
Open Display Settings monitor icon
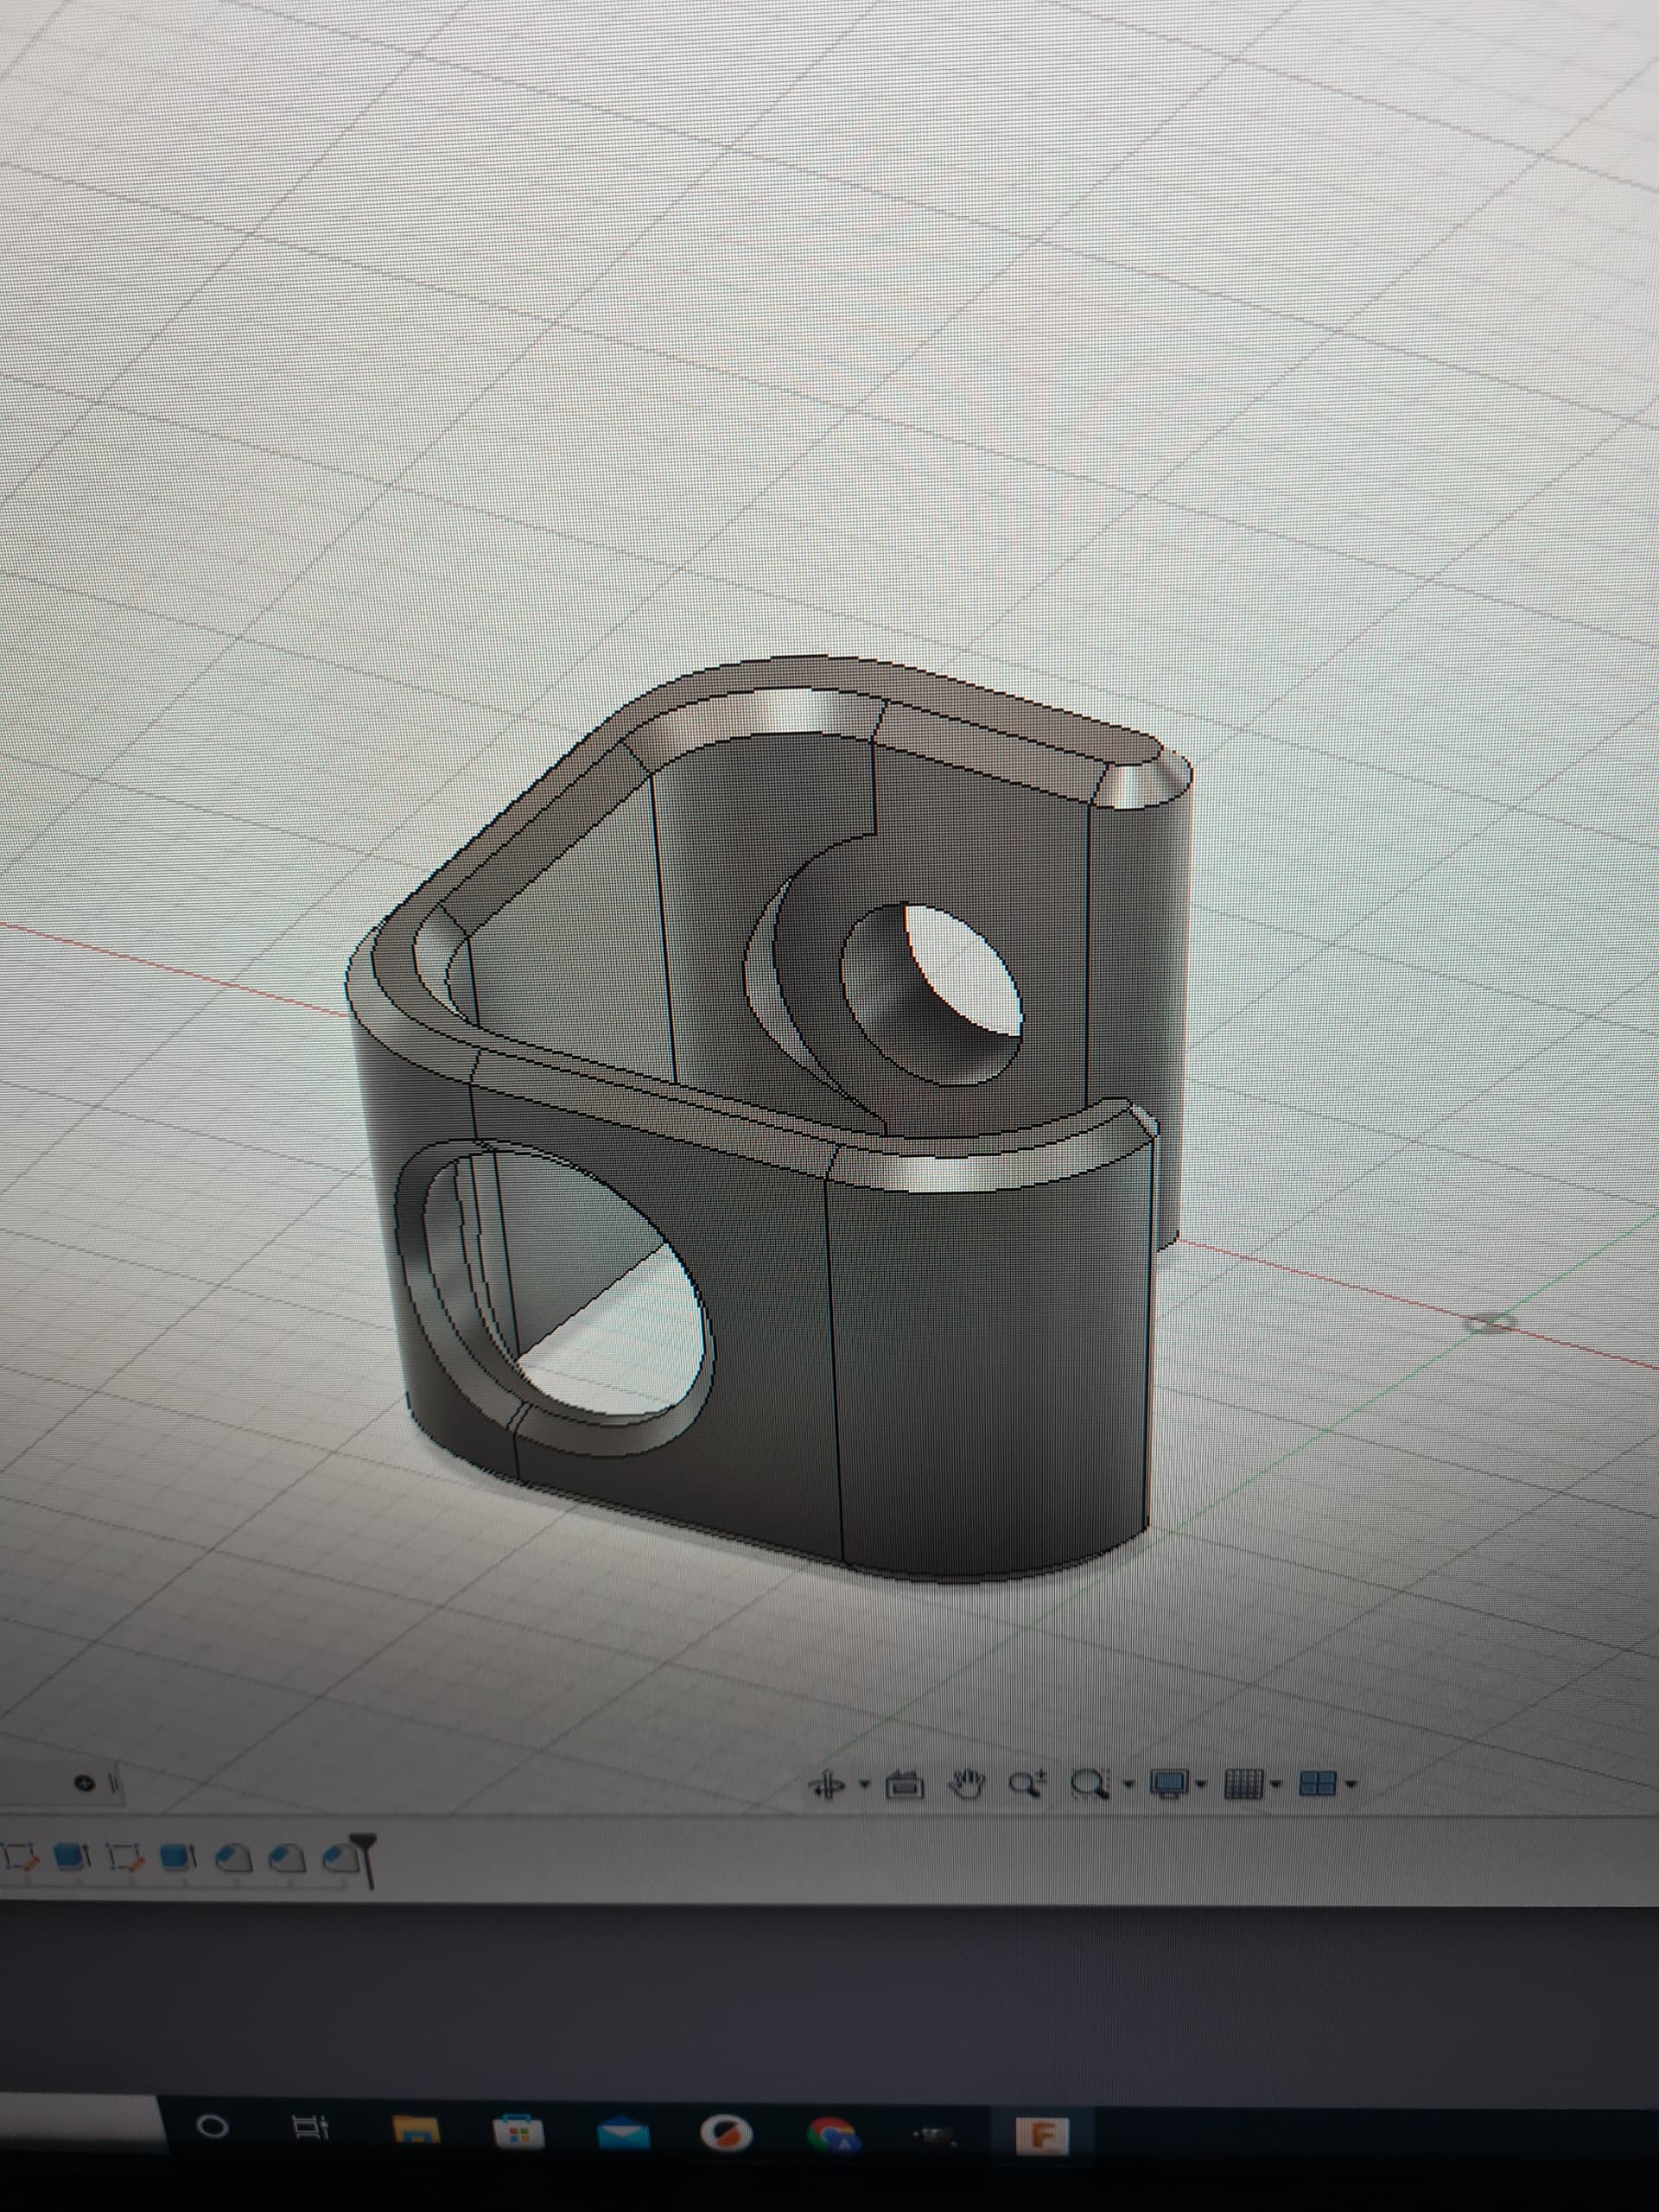point(1168,1783)
